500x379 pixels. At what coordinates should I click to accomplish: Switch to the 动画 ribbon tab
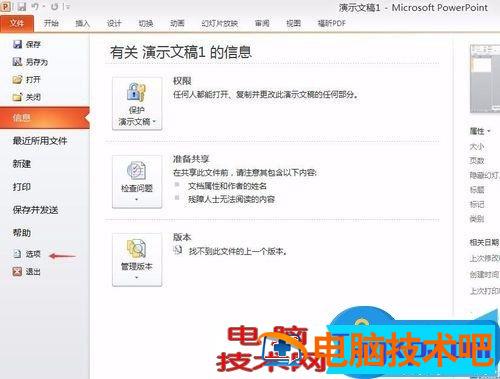click(177, 23)
